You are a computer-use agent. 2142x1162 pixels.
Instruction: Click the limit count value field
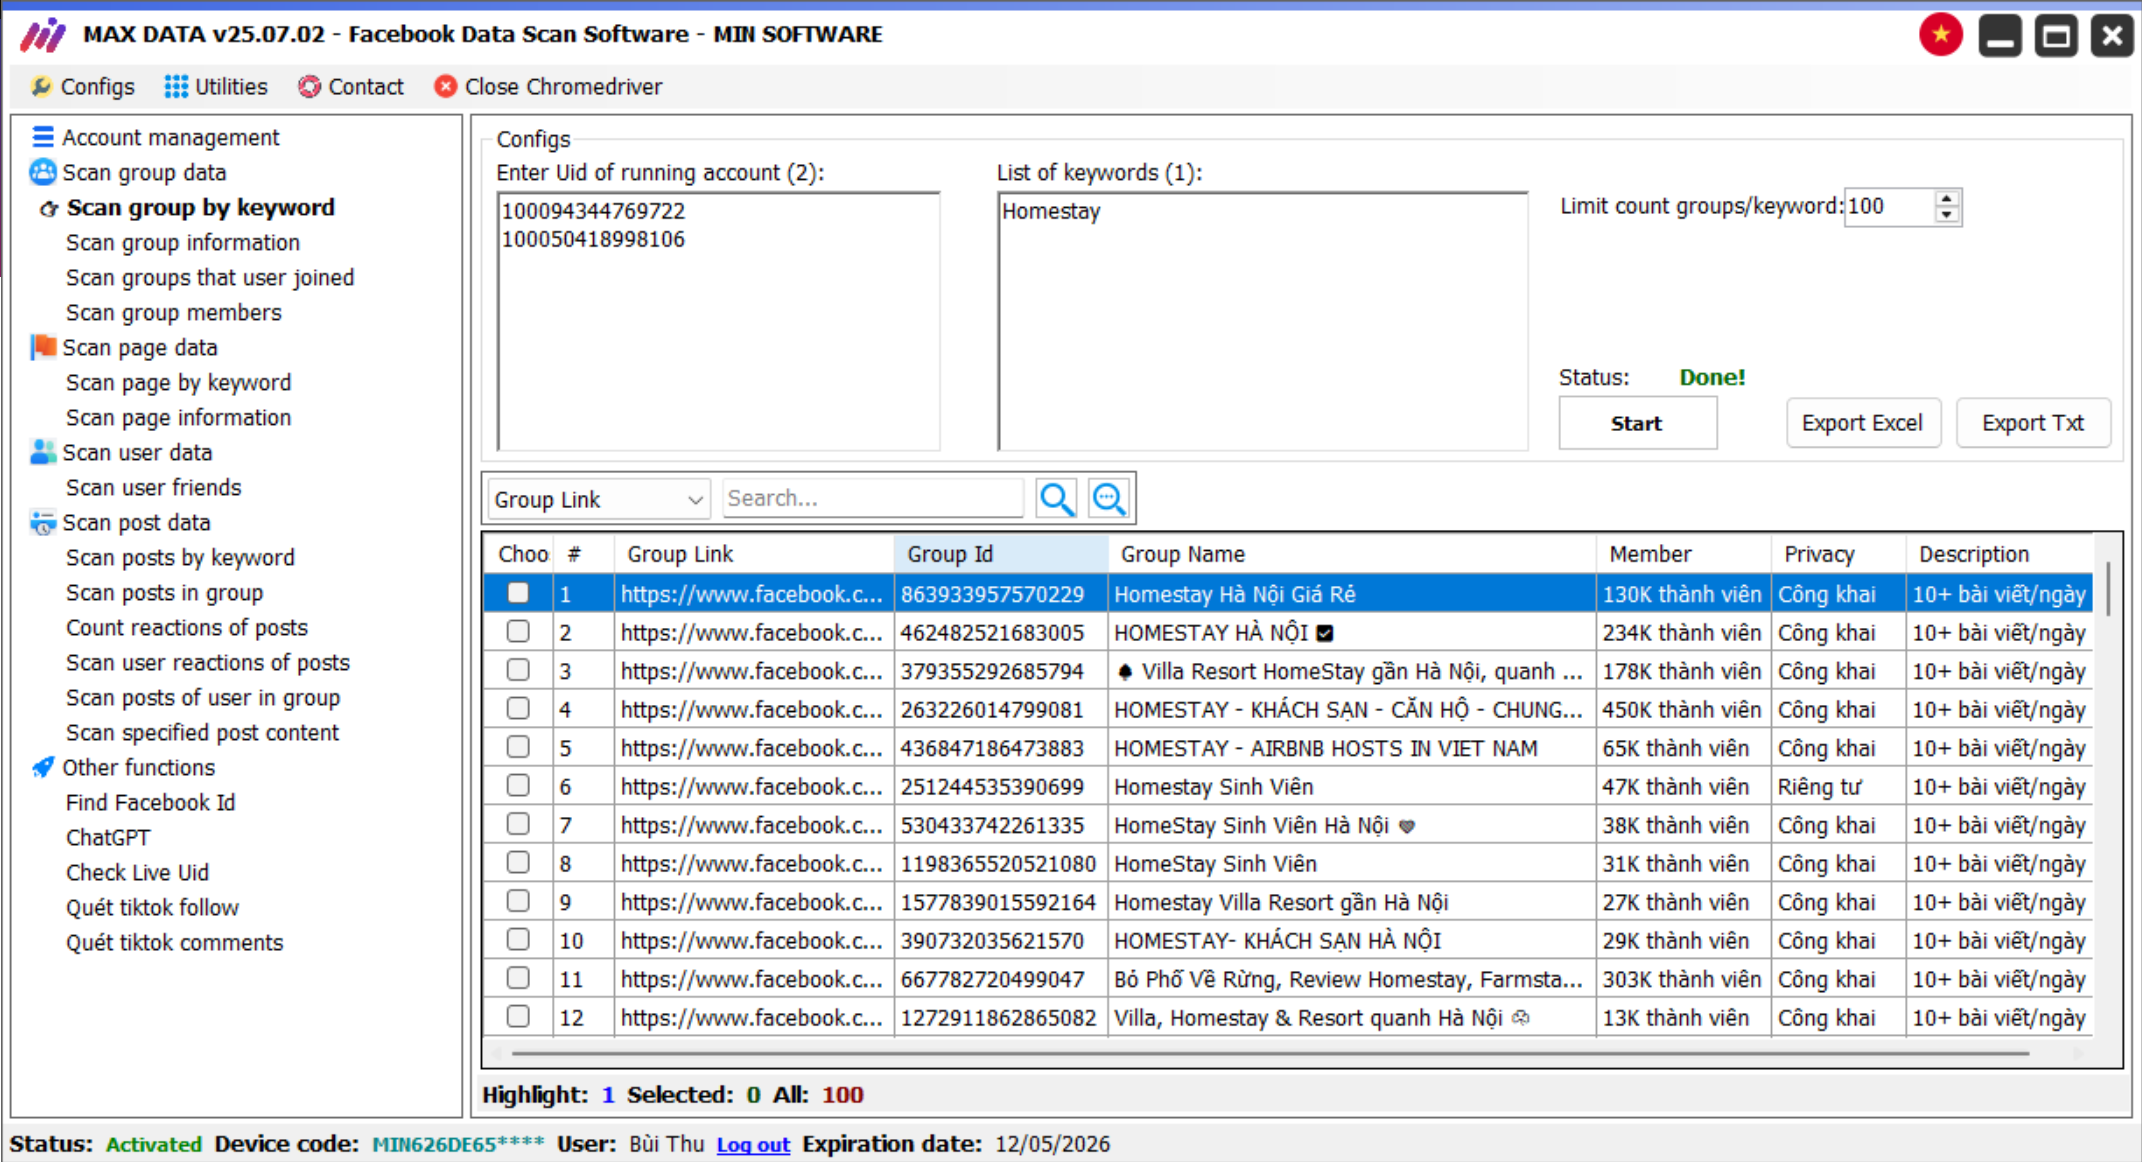pos(1890,207)
